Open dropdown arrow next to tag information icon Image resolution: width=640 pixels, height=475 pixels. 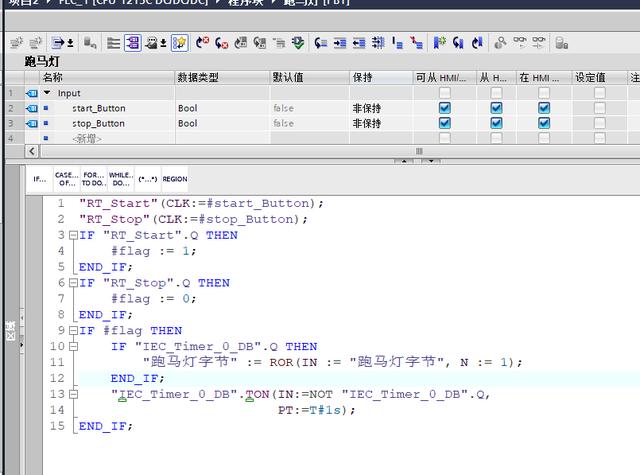(x=163, y=43)
